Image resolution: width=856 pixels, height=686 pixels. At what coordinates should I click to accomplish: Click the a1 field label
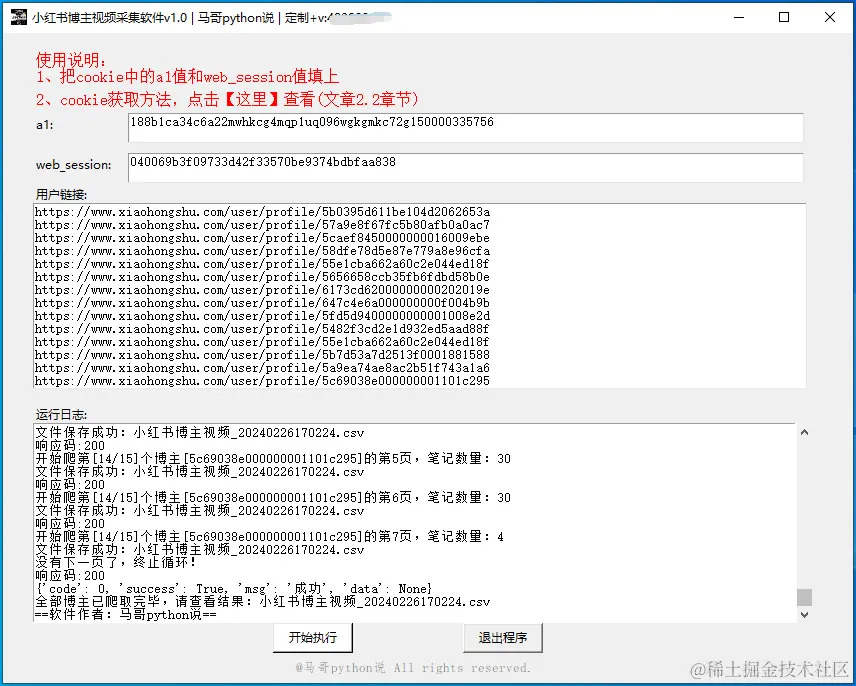point(45,125)
